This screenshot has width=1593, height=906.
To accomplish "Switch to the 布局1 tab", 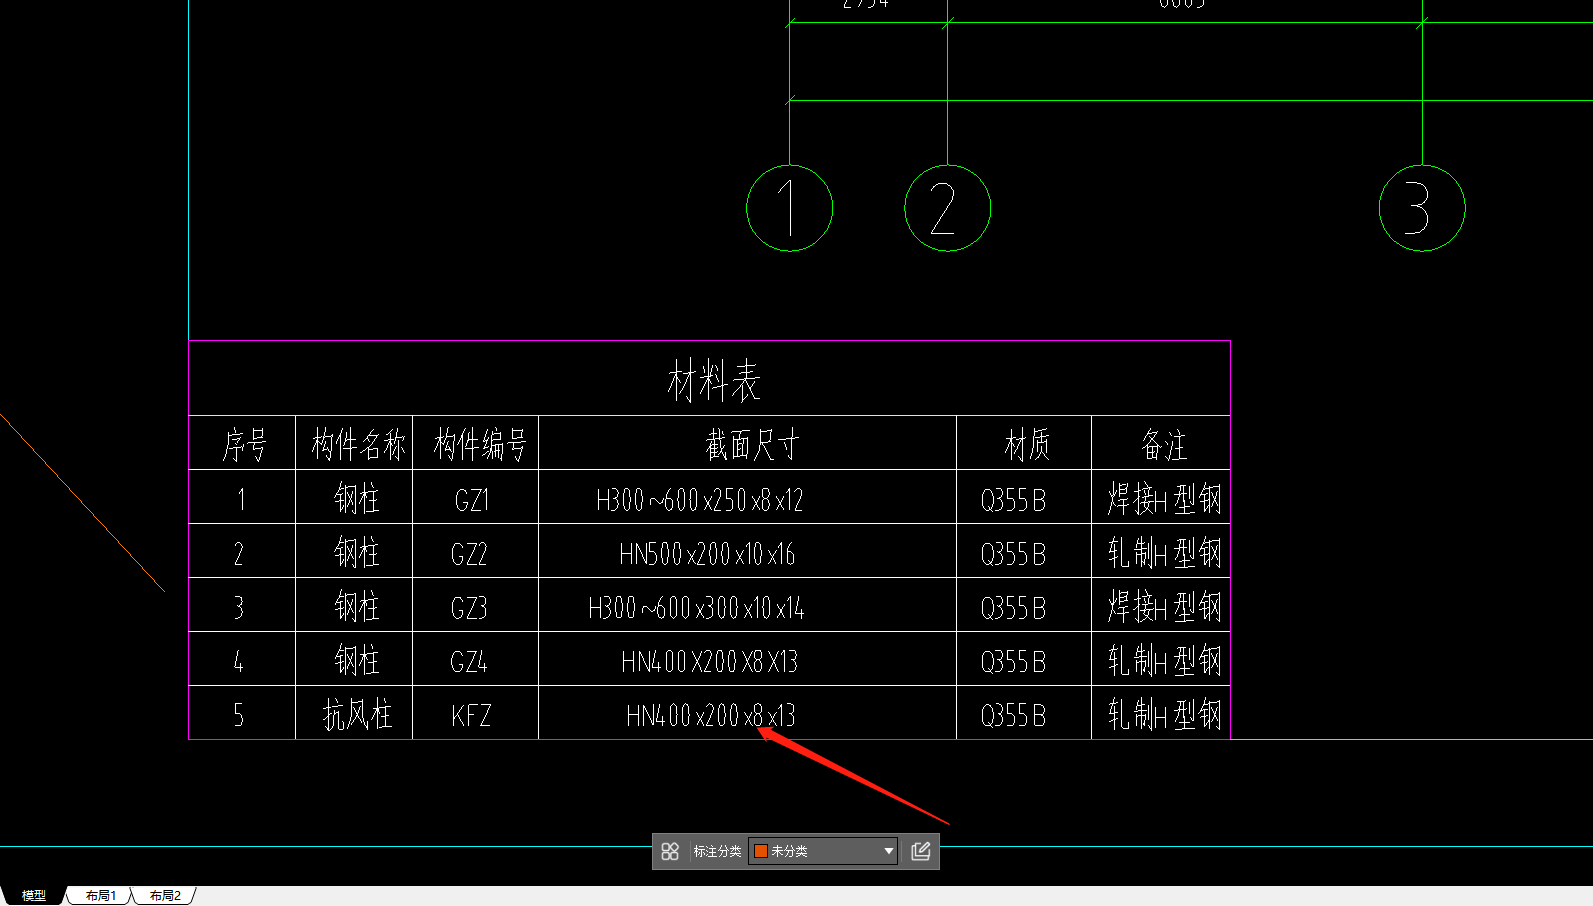I will pyautogui.click(x=100, y=895).
